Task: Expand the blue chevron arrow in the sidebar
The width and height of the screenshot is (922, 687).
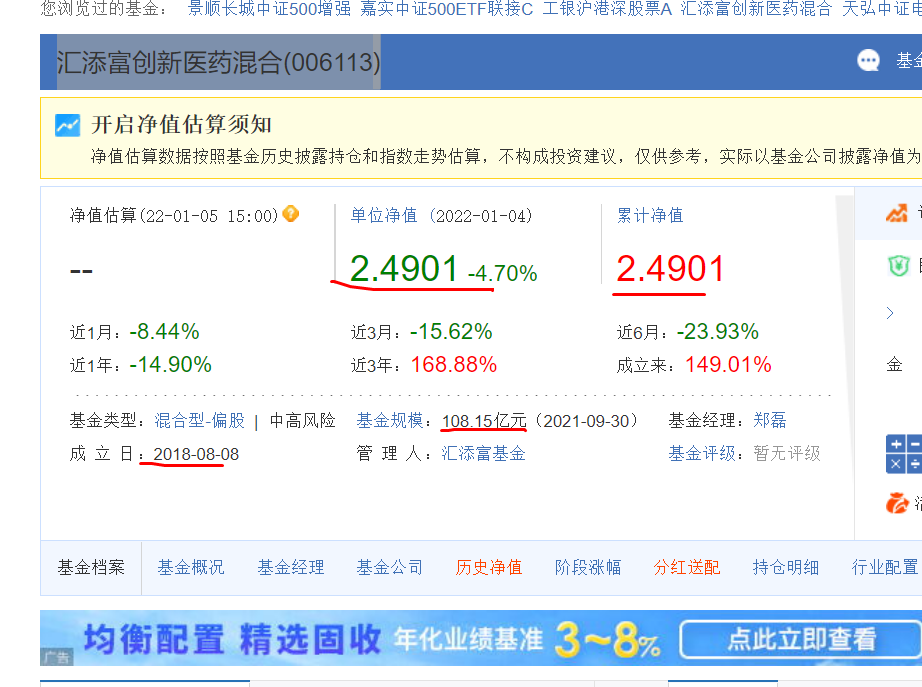Action: pyautogui.click(x=890, y=313)
